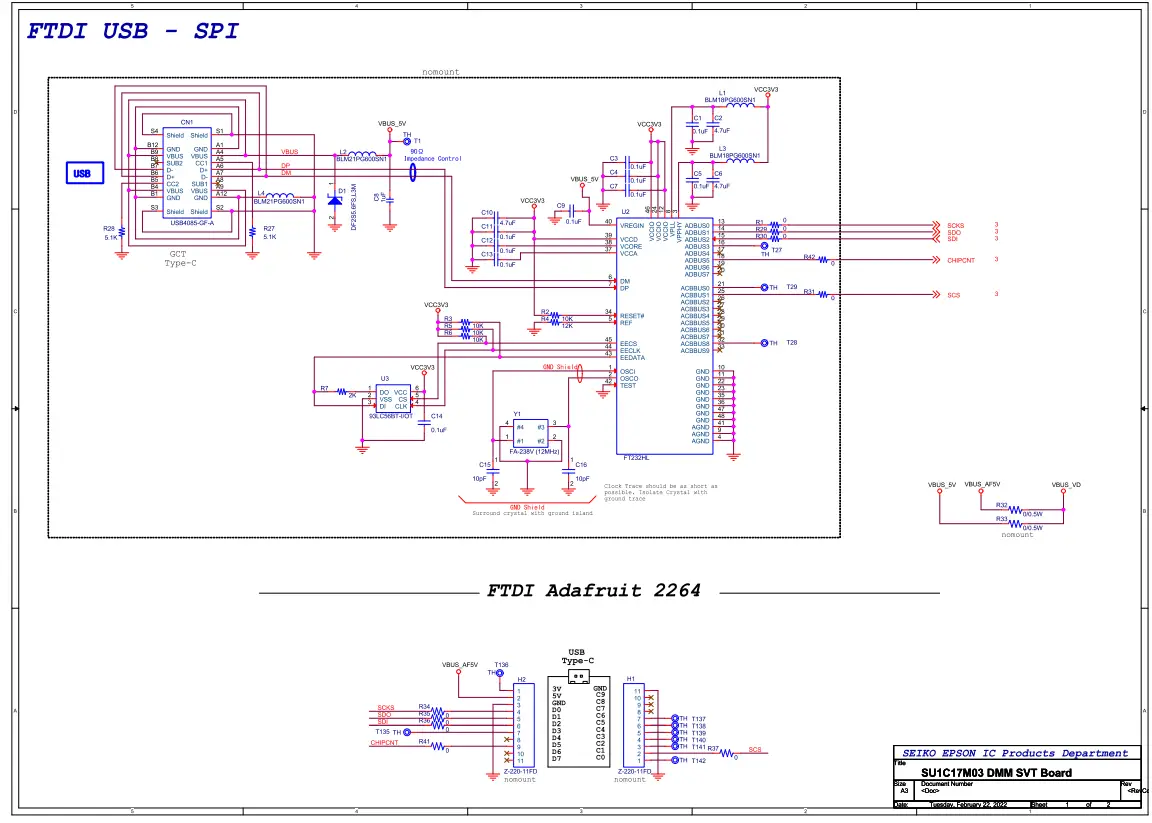This screenshot has height=823, width=1152.
Task: Select the FT232HL chip U2 symbol
Action: 664,336
